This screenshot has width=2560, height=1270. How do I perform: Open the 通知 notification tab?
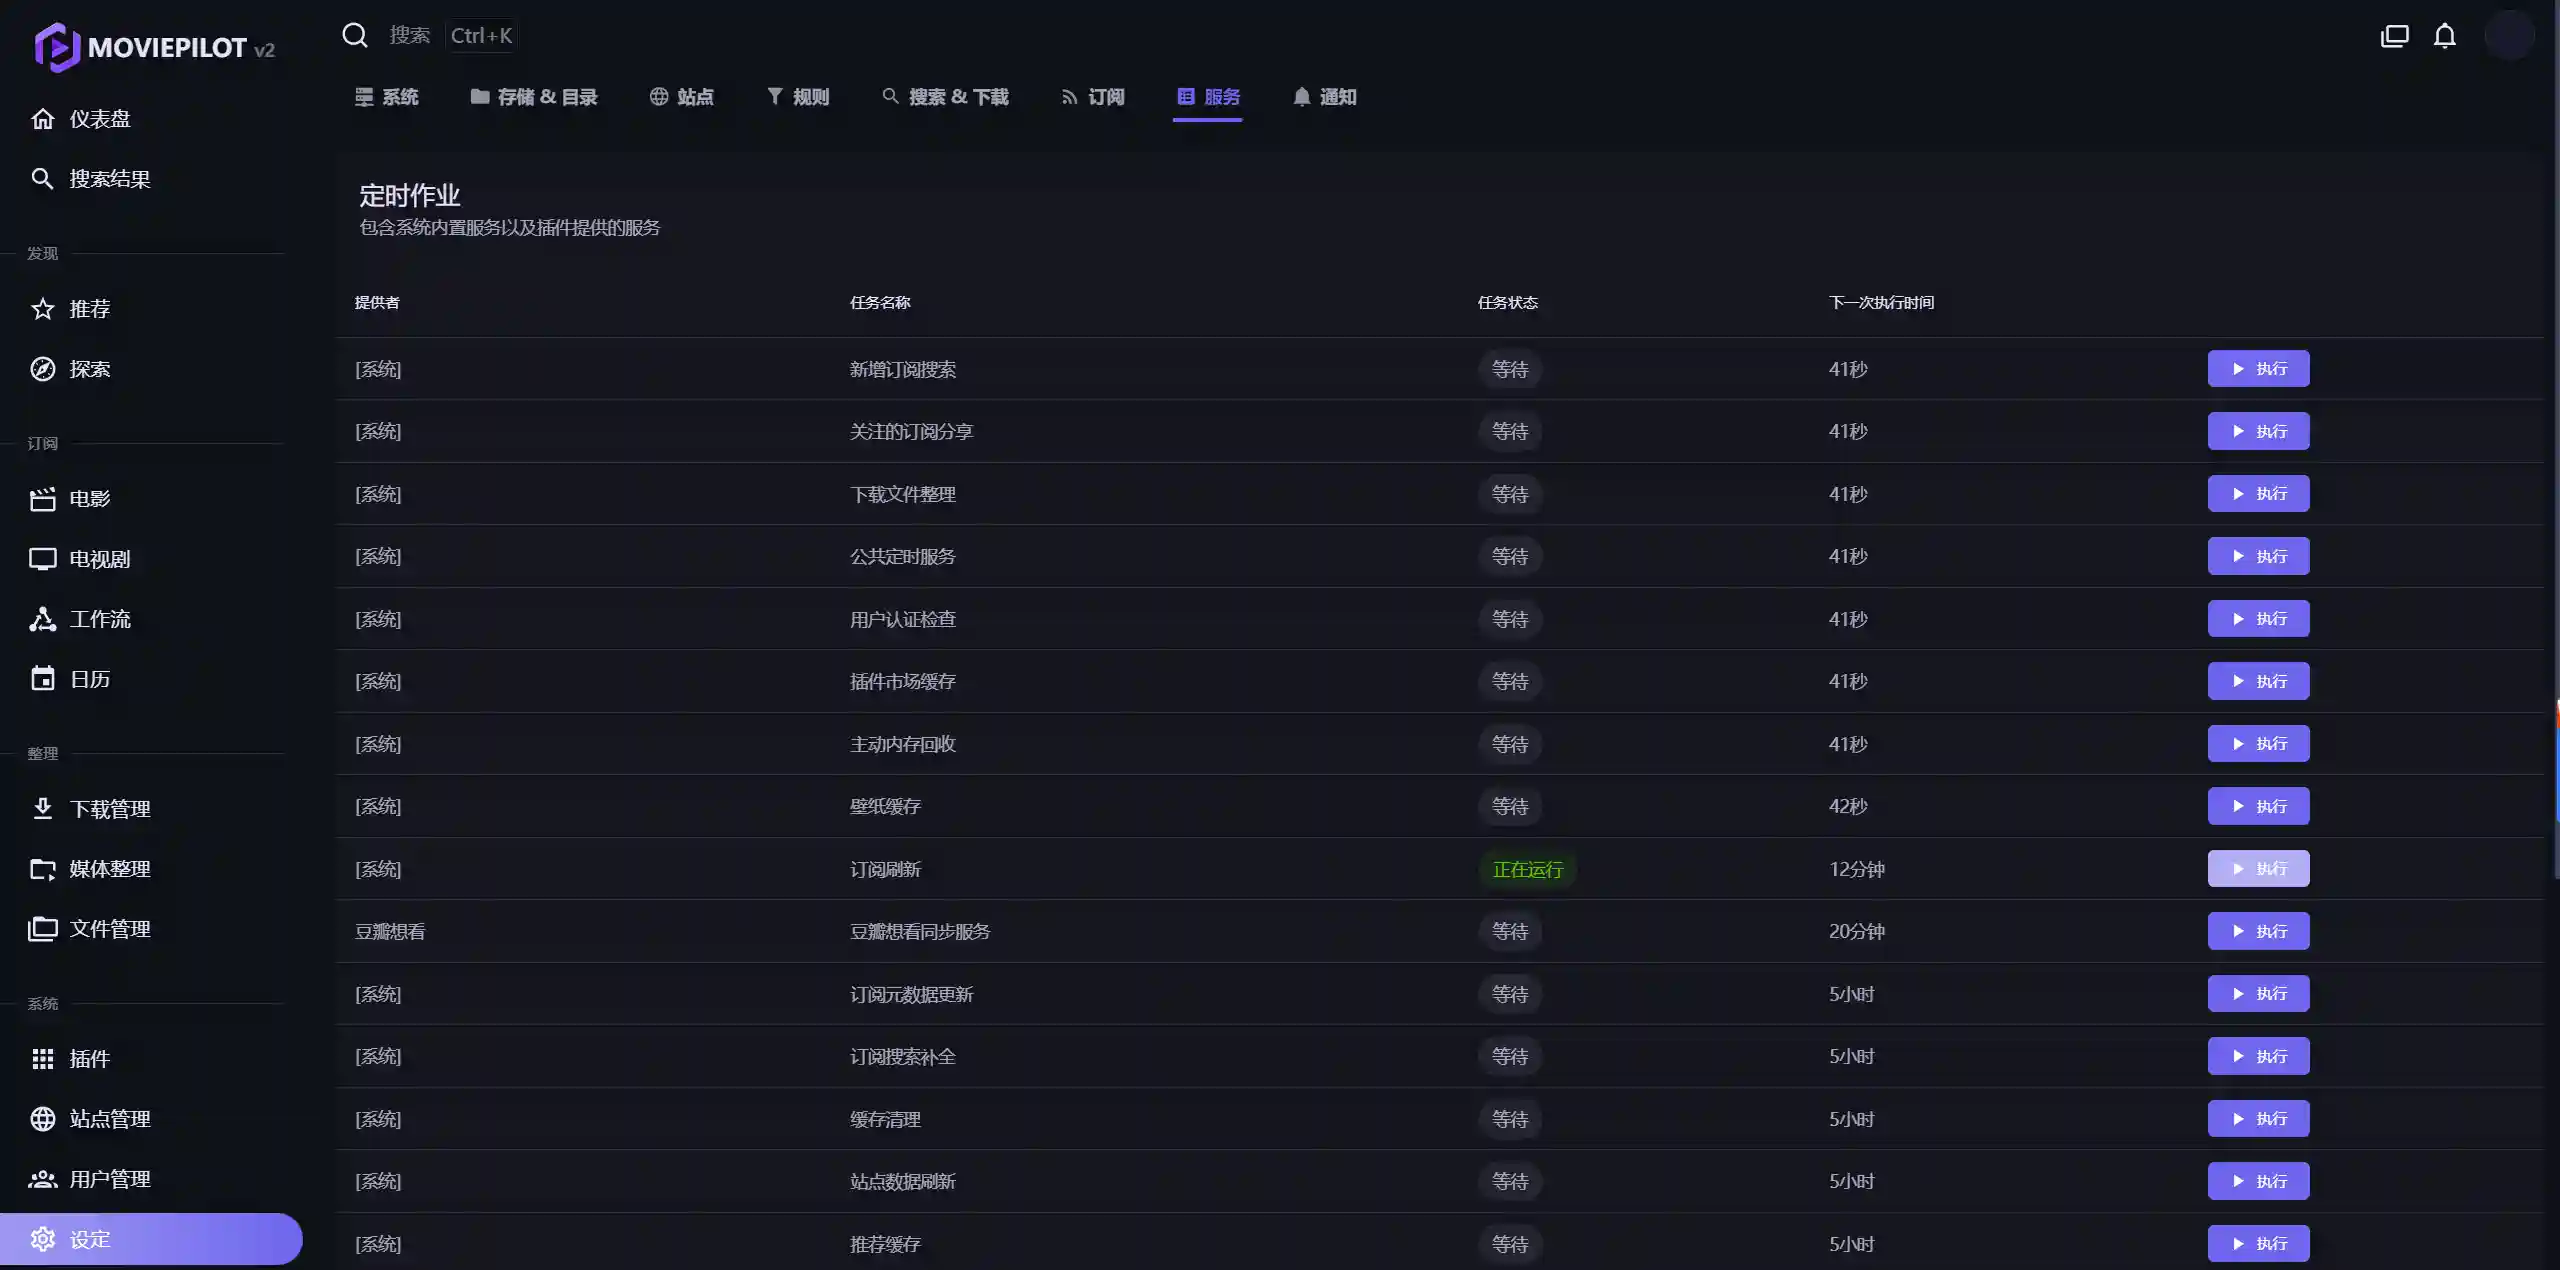[x=1324, y=97]
